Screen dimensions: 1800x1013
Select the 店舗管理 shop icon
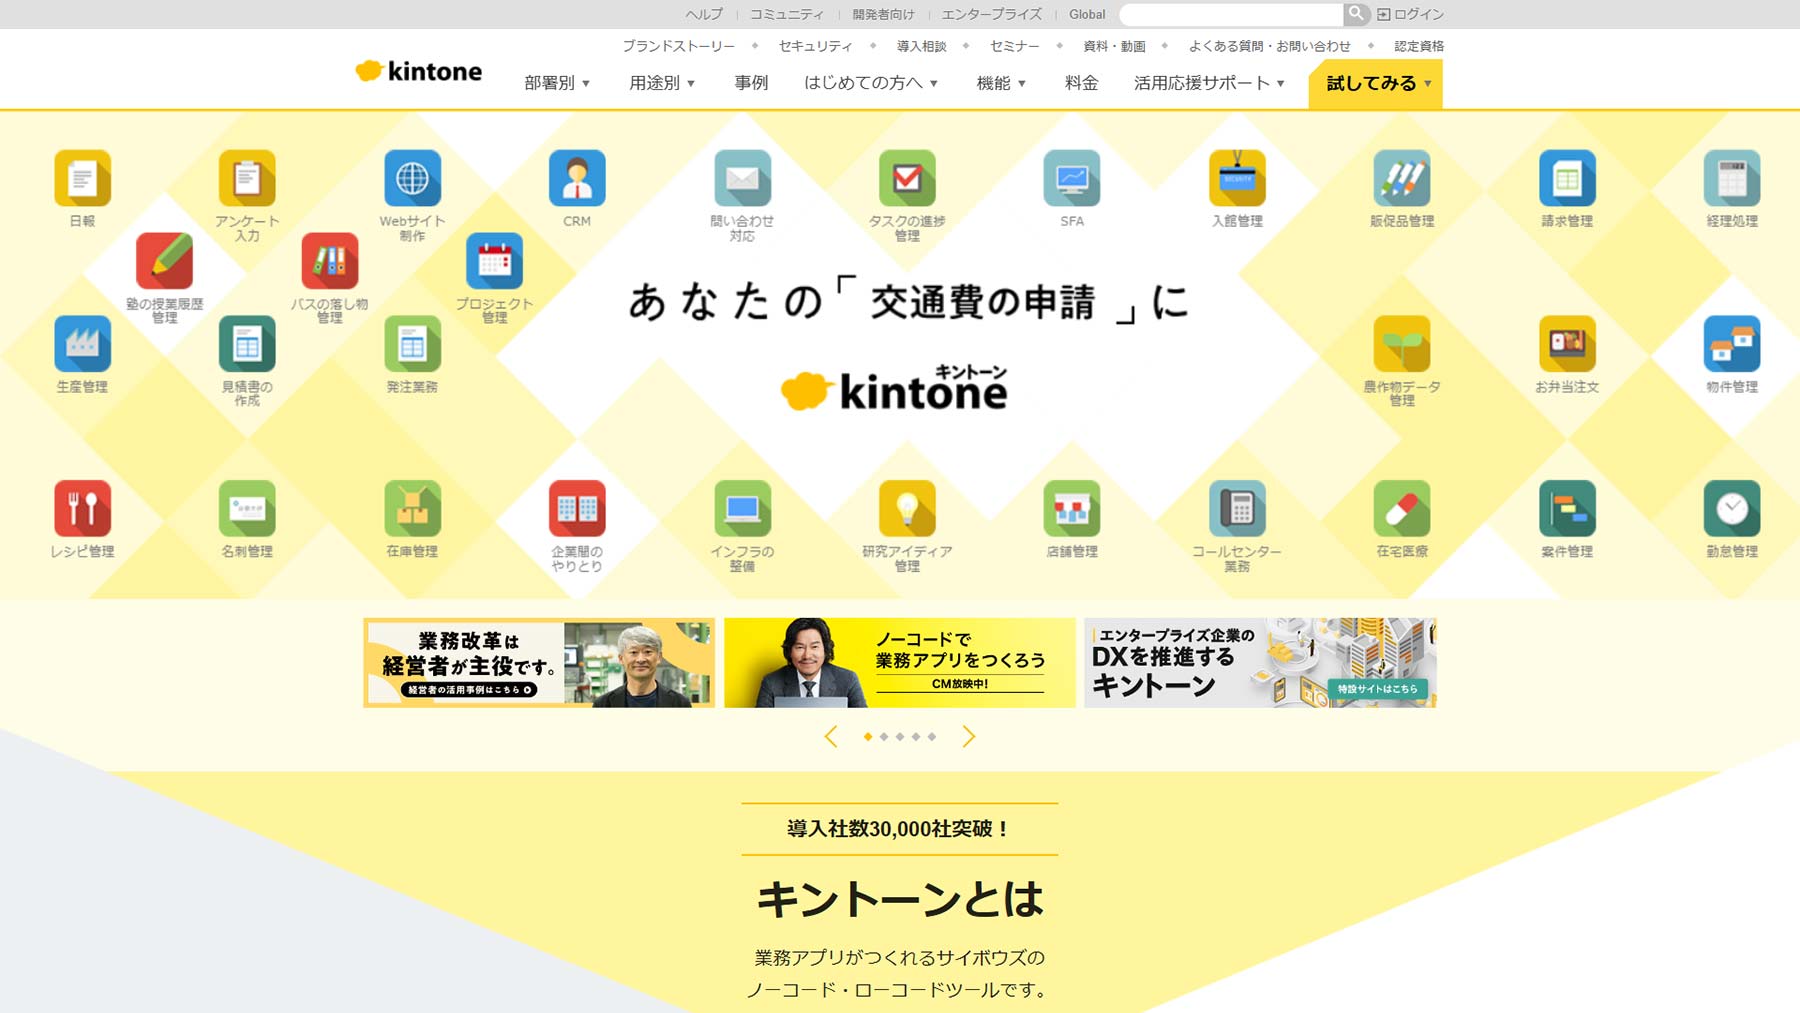(x=1072, y=509)
